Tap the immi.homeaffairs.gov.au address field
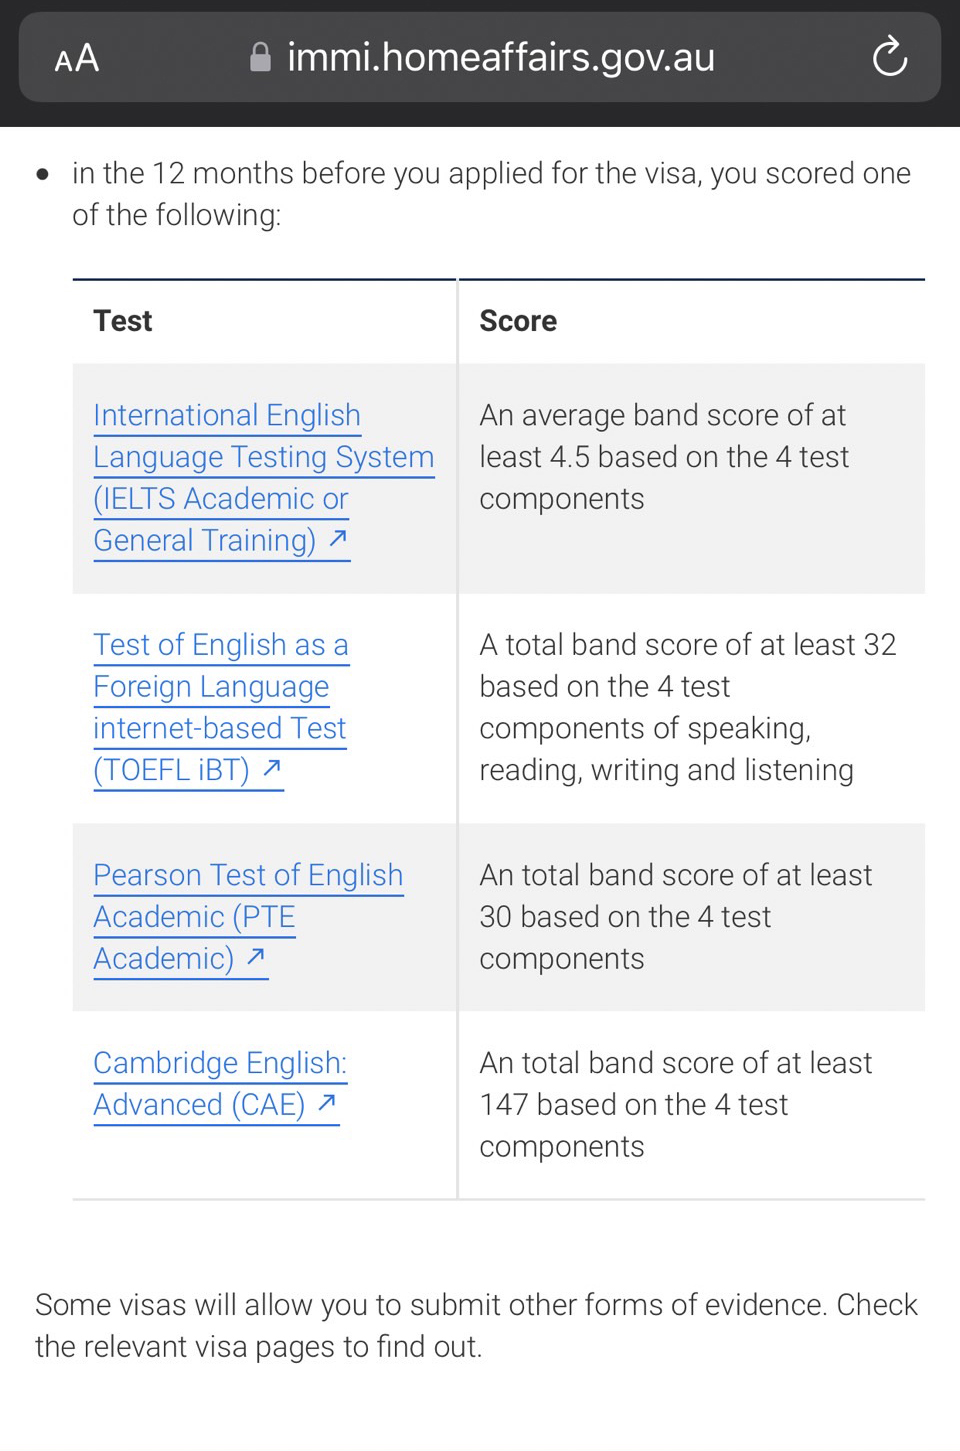 coord(500,58)
